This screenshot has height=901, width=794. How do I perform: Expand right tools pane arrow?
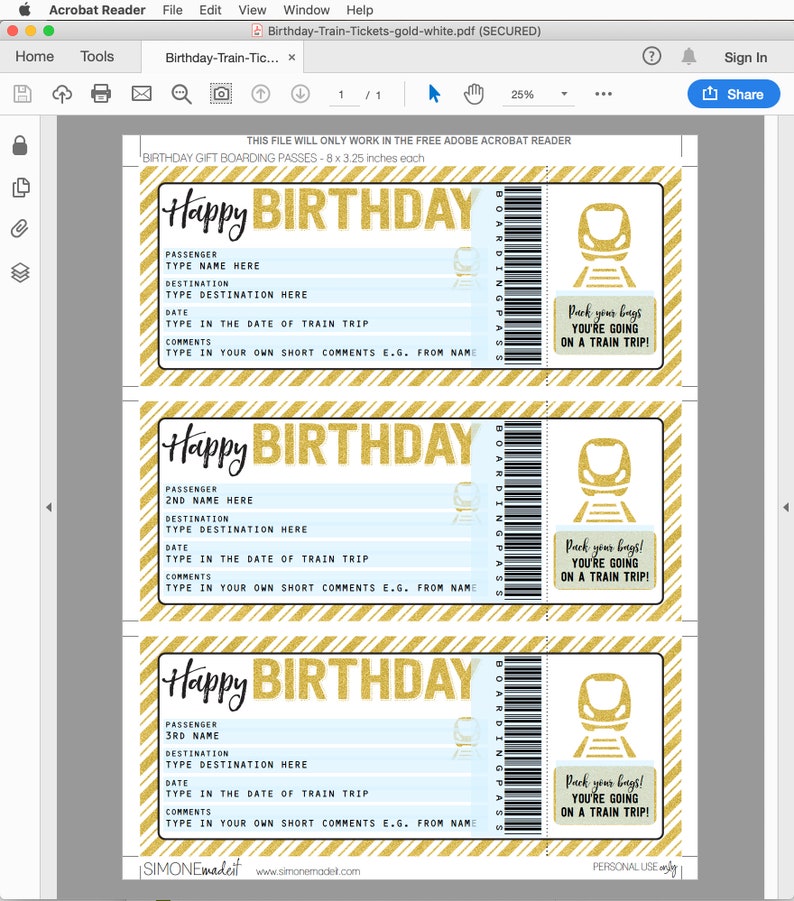(x=786, y=507)
